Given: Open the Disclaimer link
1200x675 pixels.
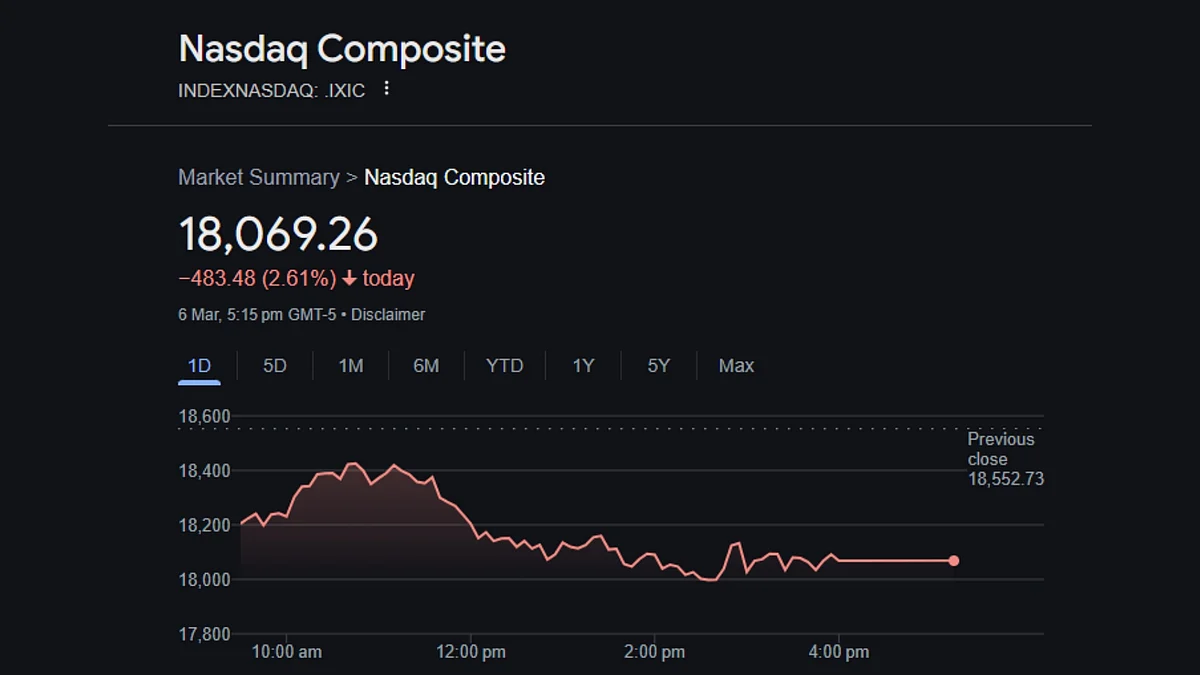Looking at the screenshot, I should (x=388, y=314).
